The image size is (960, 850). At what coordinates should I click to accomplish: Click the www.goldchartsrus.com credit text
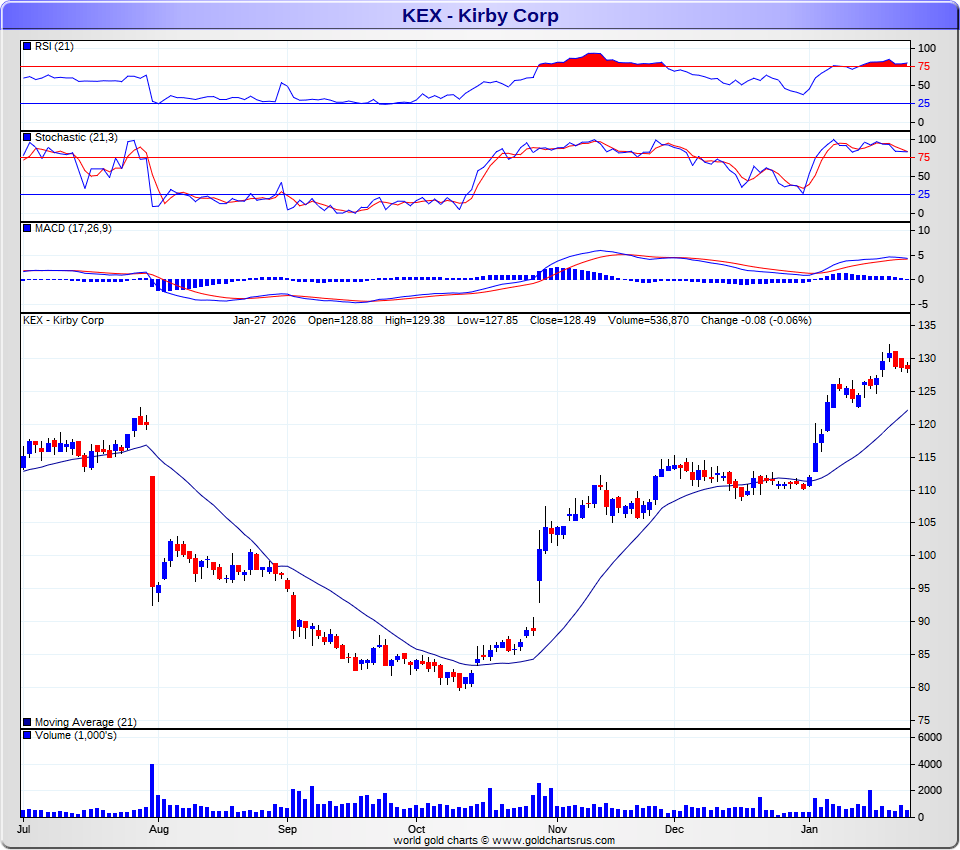[x=553, y=840]
